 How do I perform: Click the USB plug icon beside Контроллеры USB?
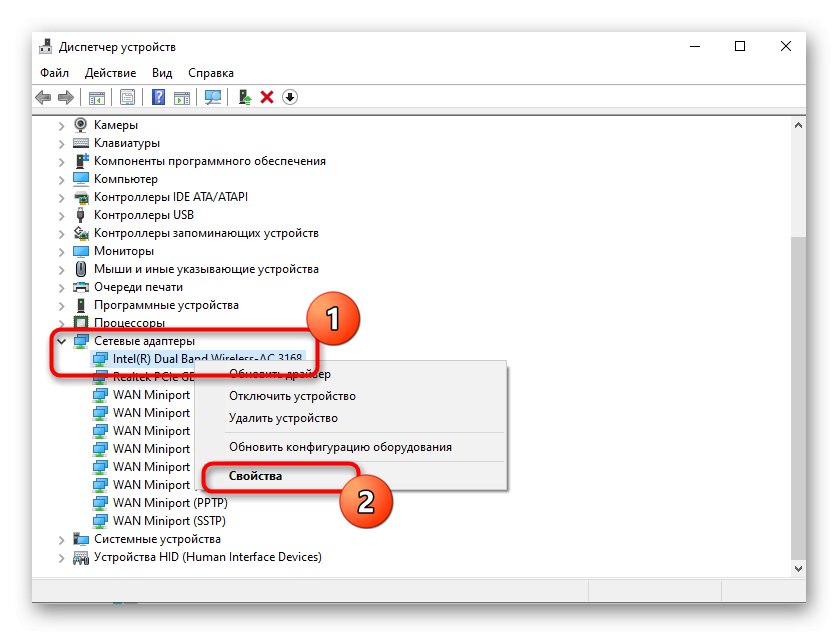coord(81,215)
